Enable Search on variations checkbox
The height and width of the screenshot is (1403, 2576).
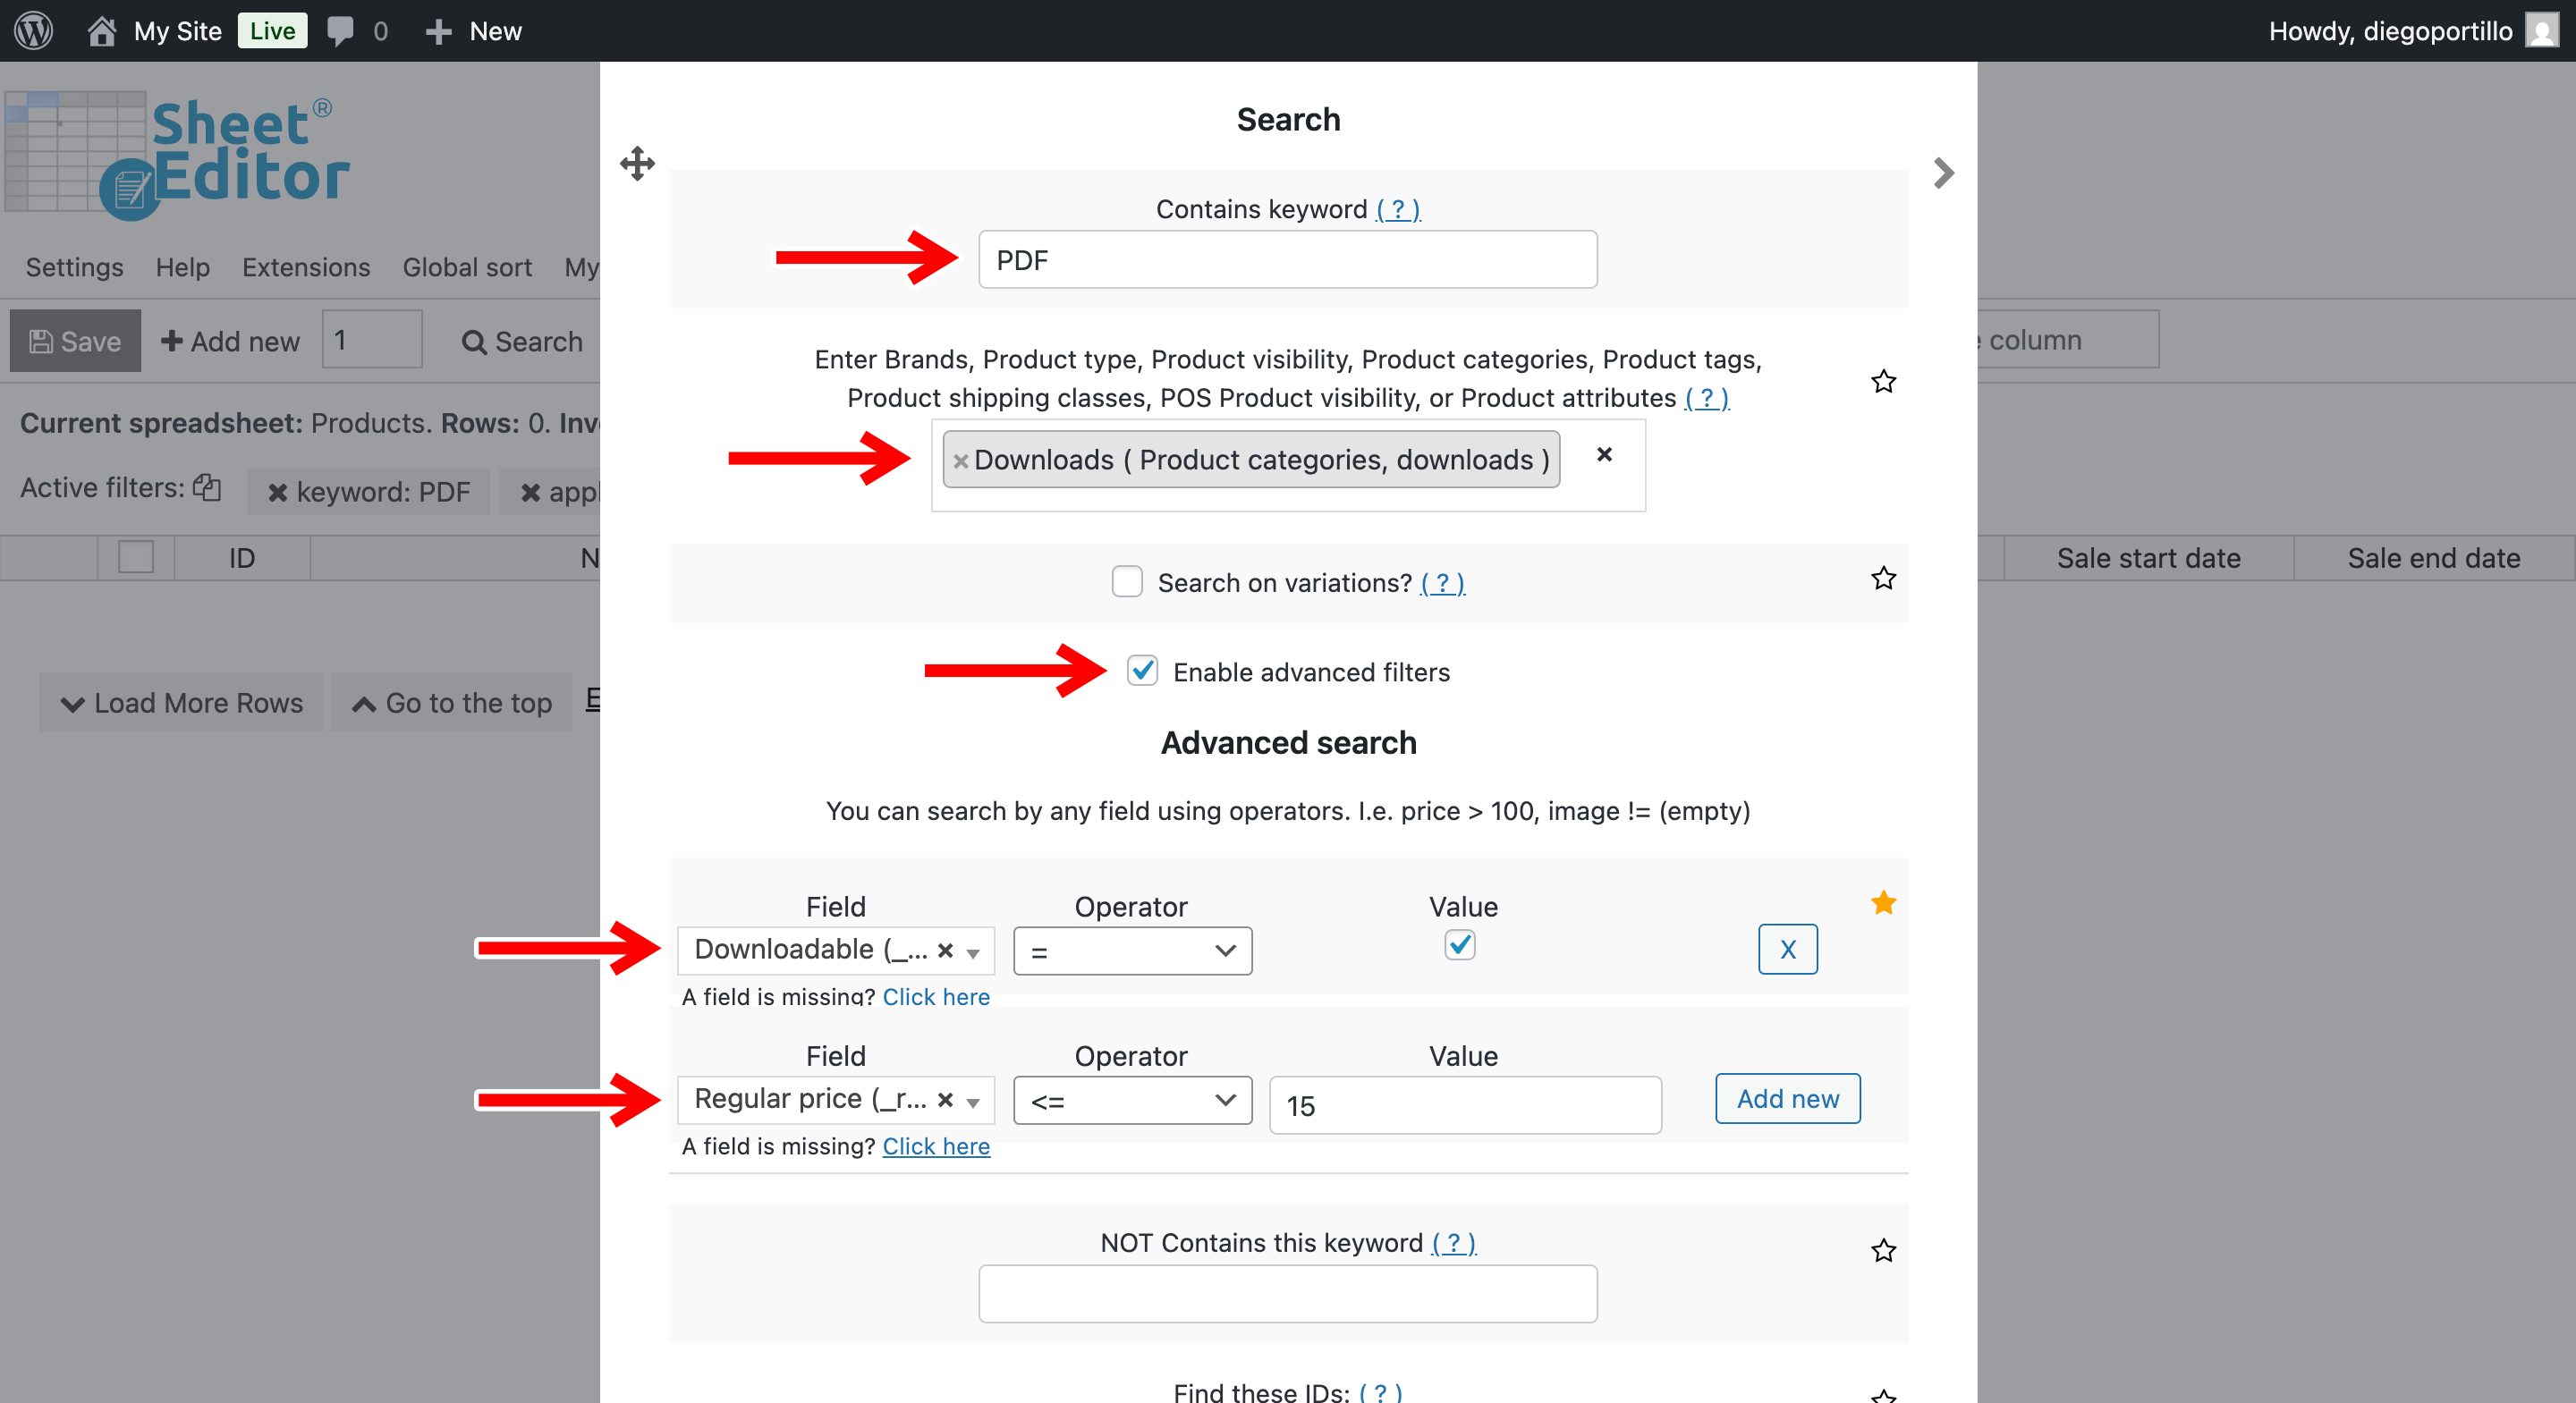[x=1127, y=581]
